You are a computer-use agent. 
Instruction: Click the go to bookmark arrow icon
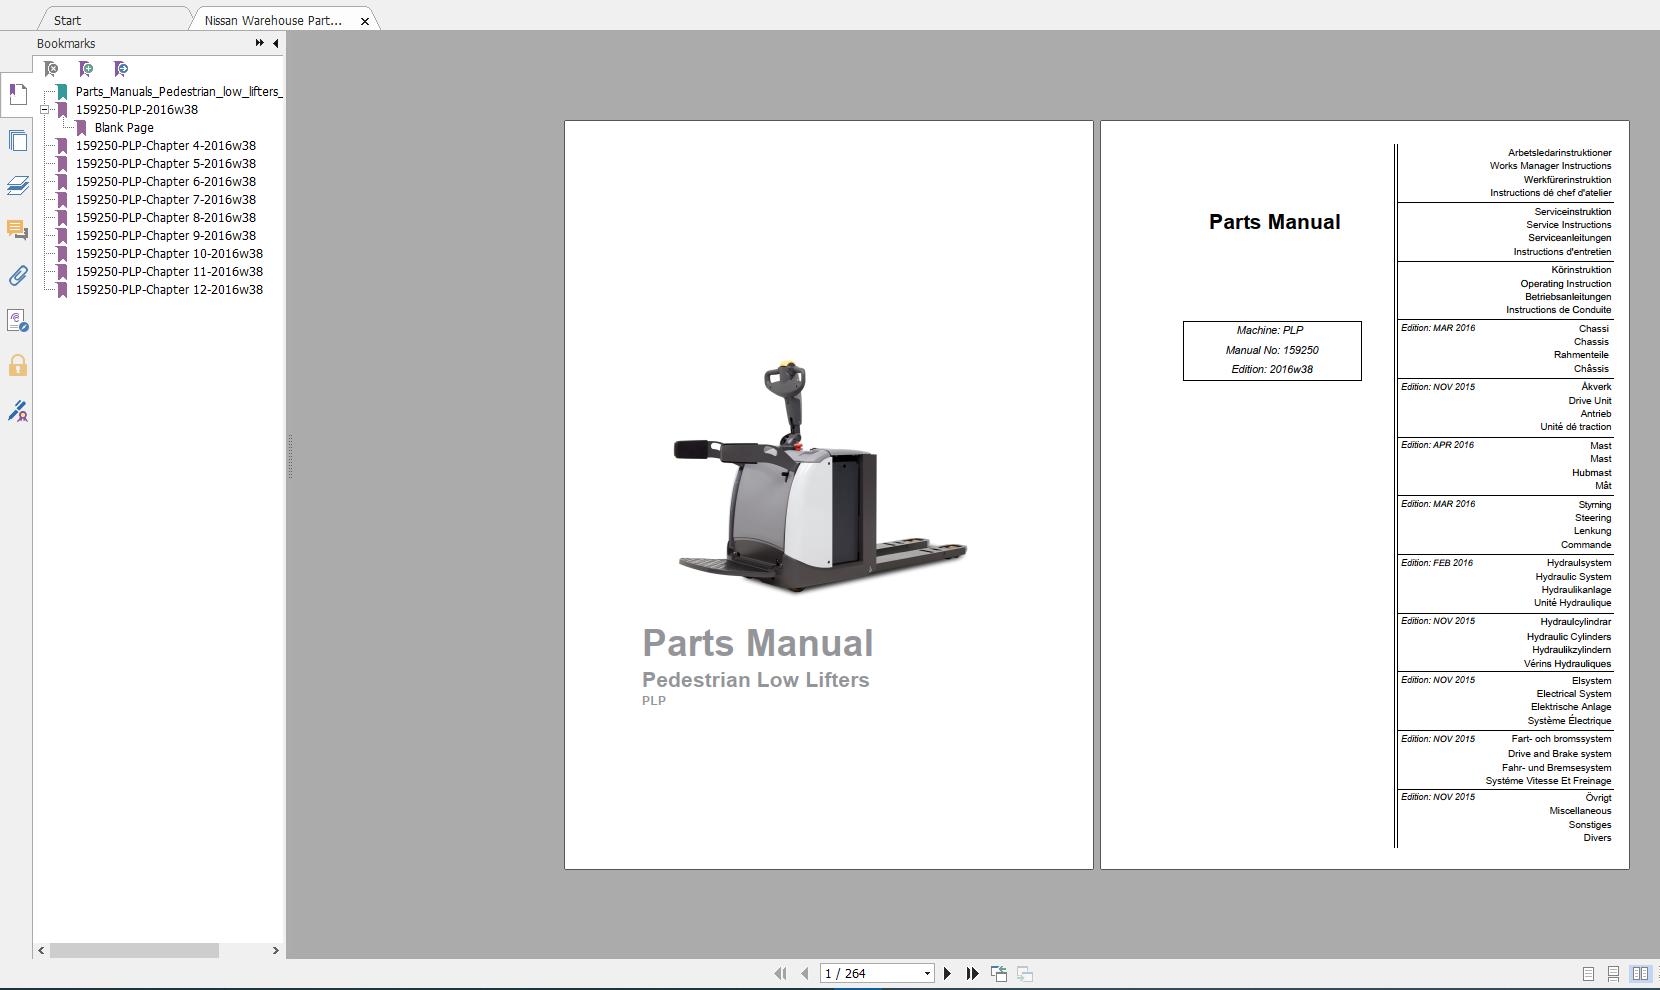121,69
